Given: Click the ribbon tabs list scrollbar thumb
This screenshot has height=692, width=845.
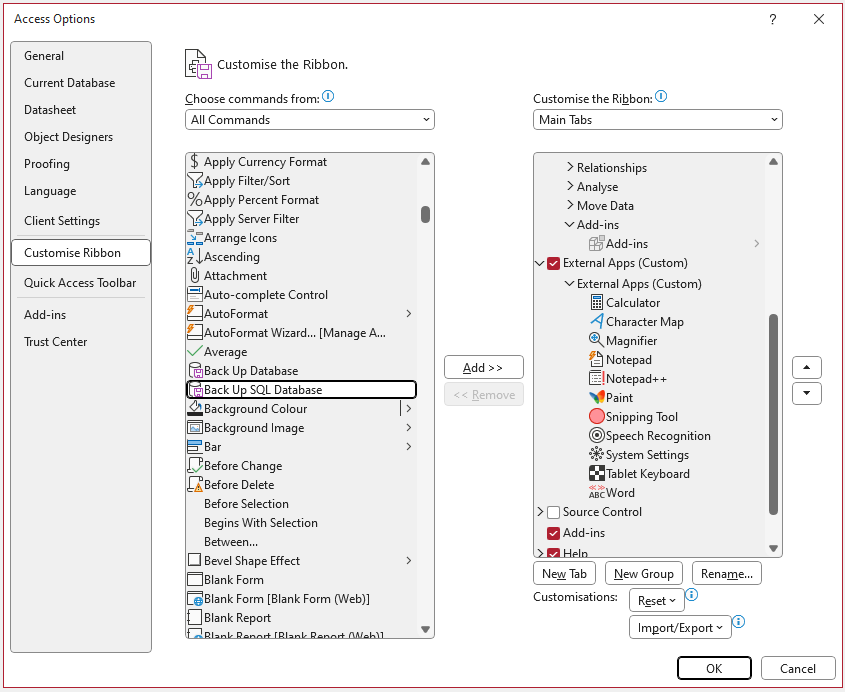Looking at the screenshot, I should pyautogui.click(x=773, y=414).
